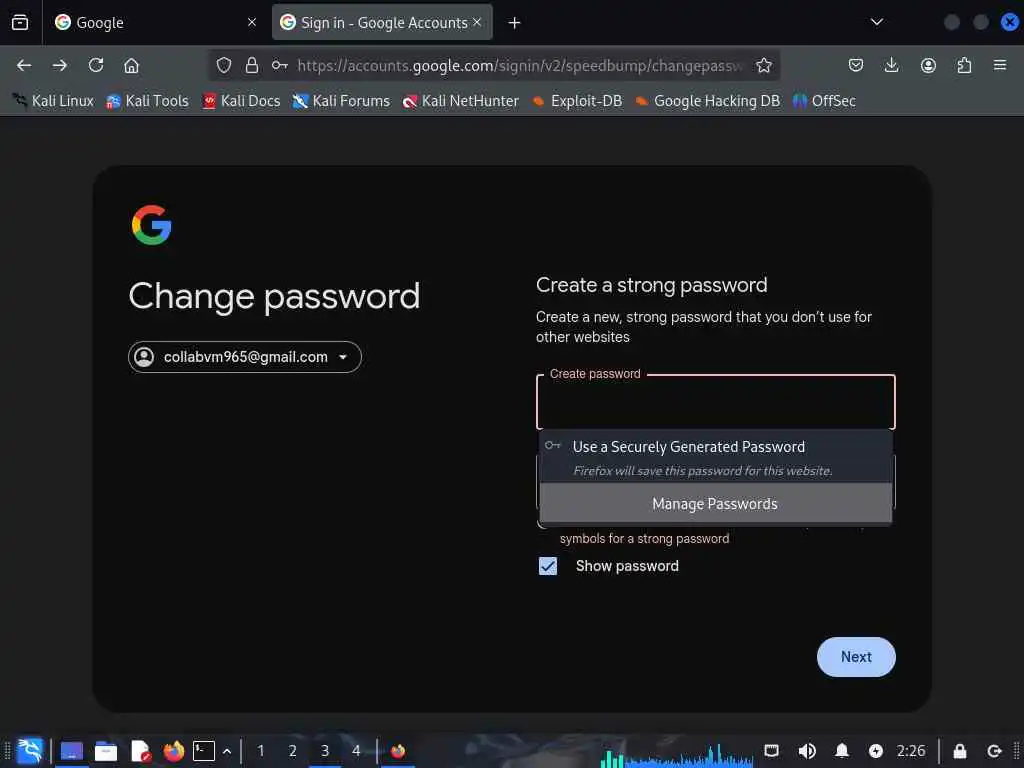Click the saved password key icon in URL bar
Image resolution: width=1024 pixels, height=768 pixels.
coord(280,65)
